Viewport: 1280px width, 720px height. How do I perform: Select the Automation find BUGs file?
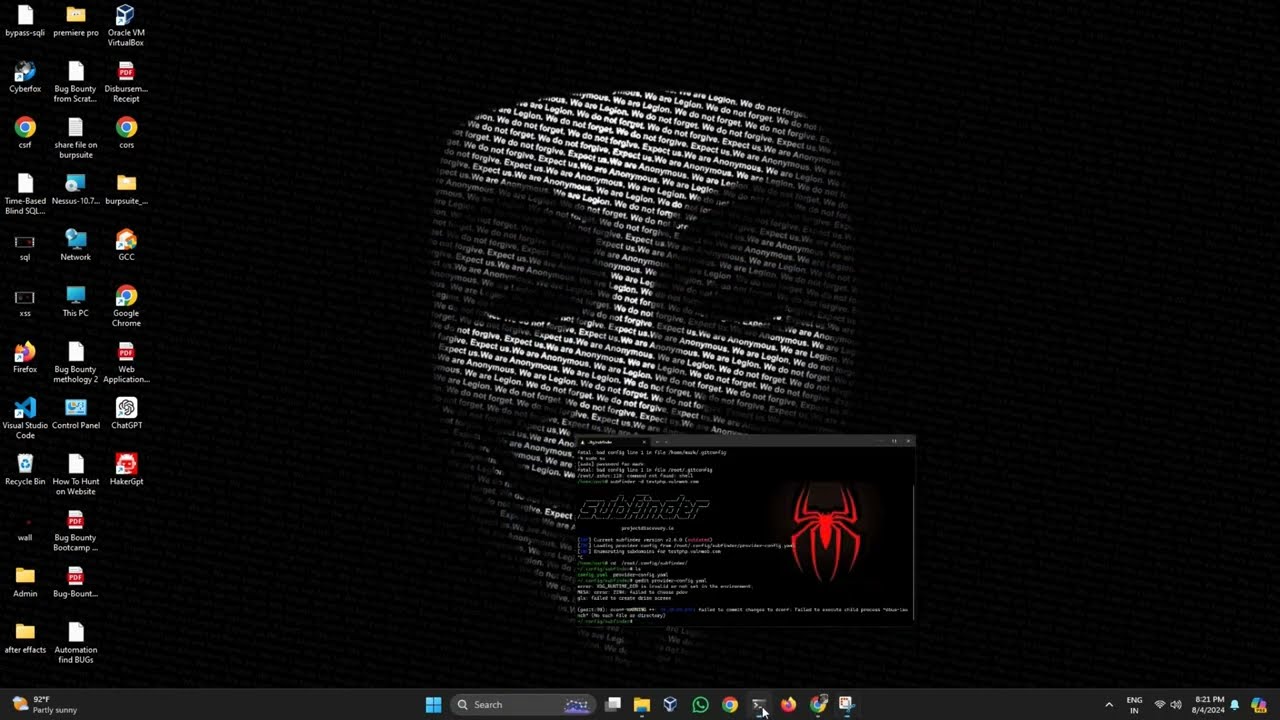pyautogui.click(x=76, y=642)
